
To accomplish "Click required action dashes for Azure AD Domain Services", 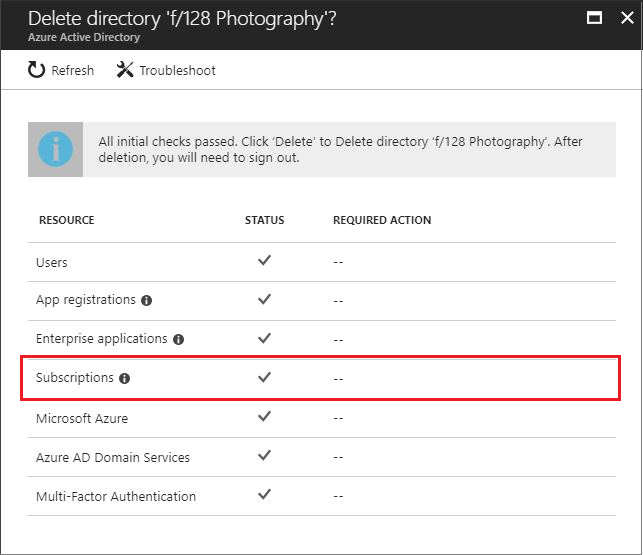I will click(x=338, y=458).
